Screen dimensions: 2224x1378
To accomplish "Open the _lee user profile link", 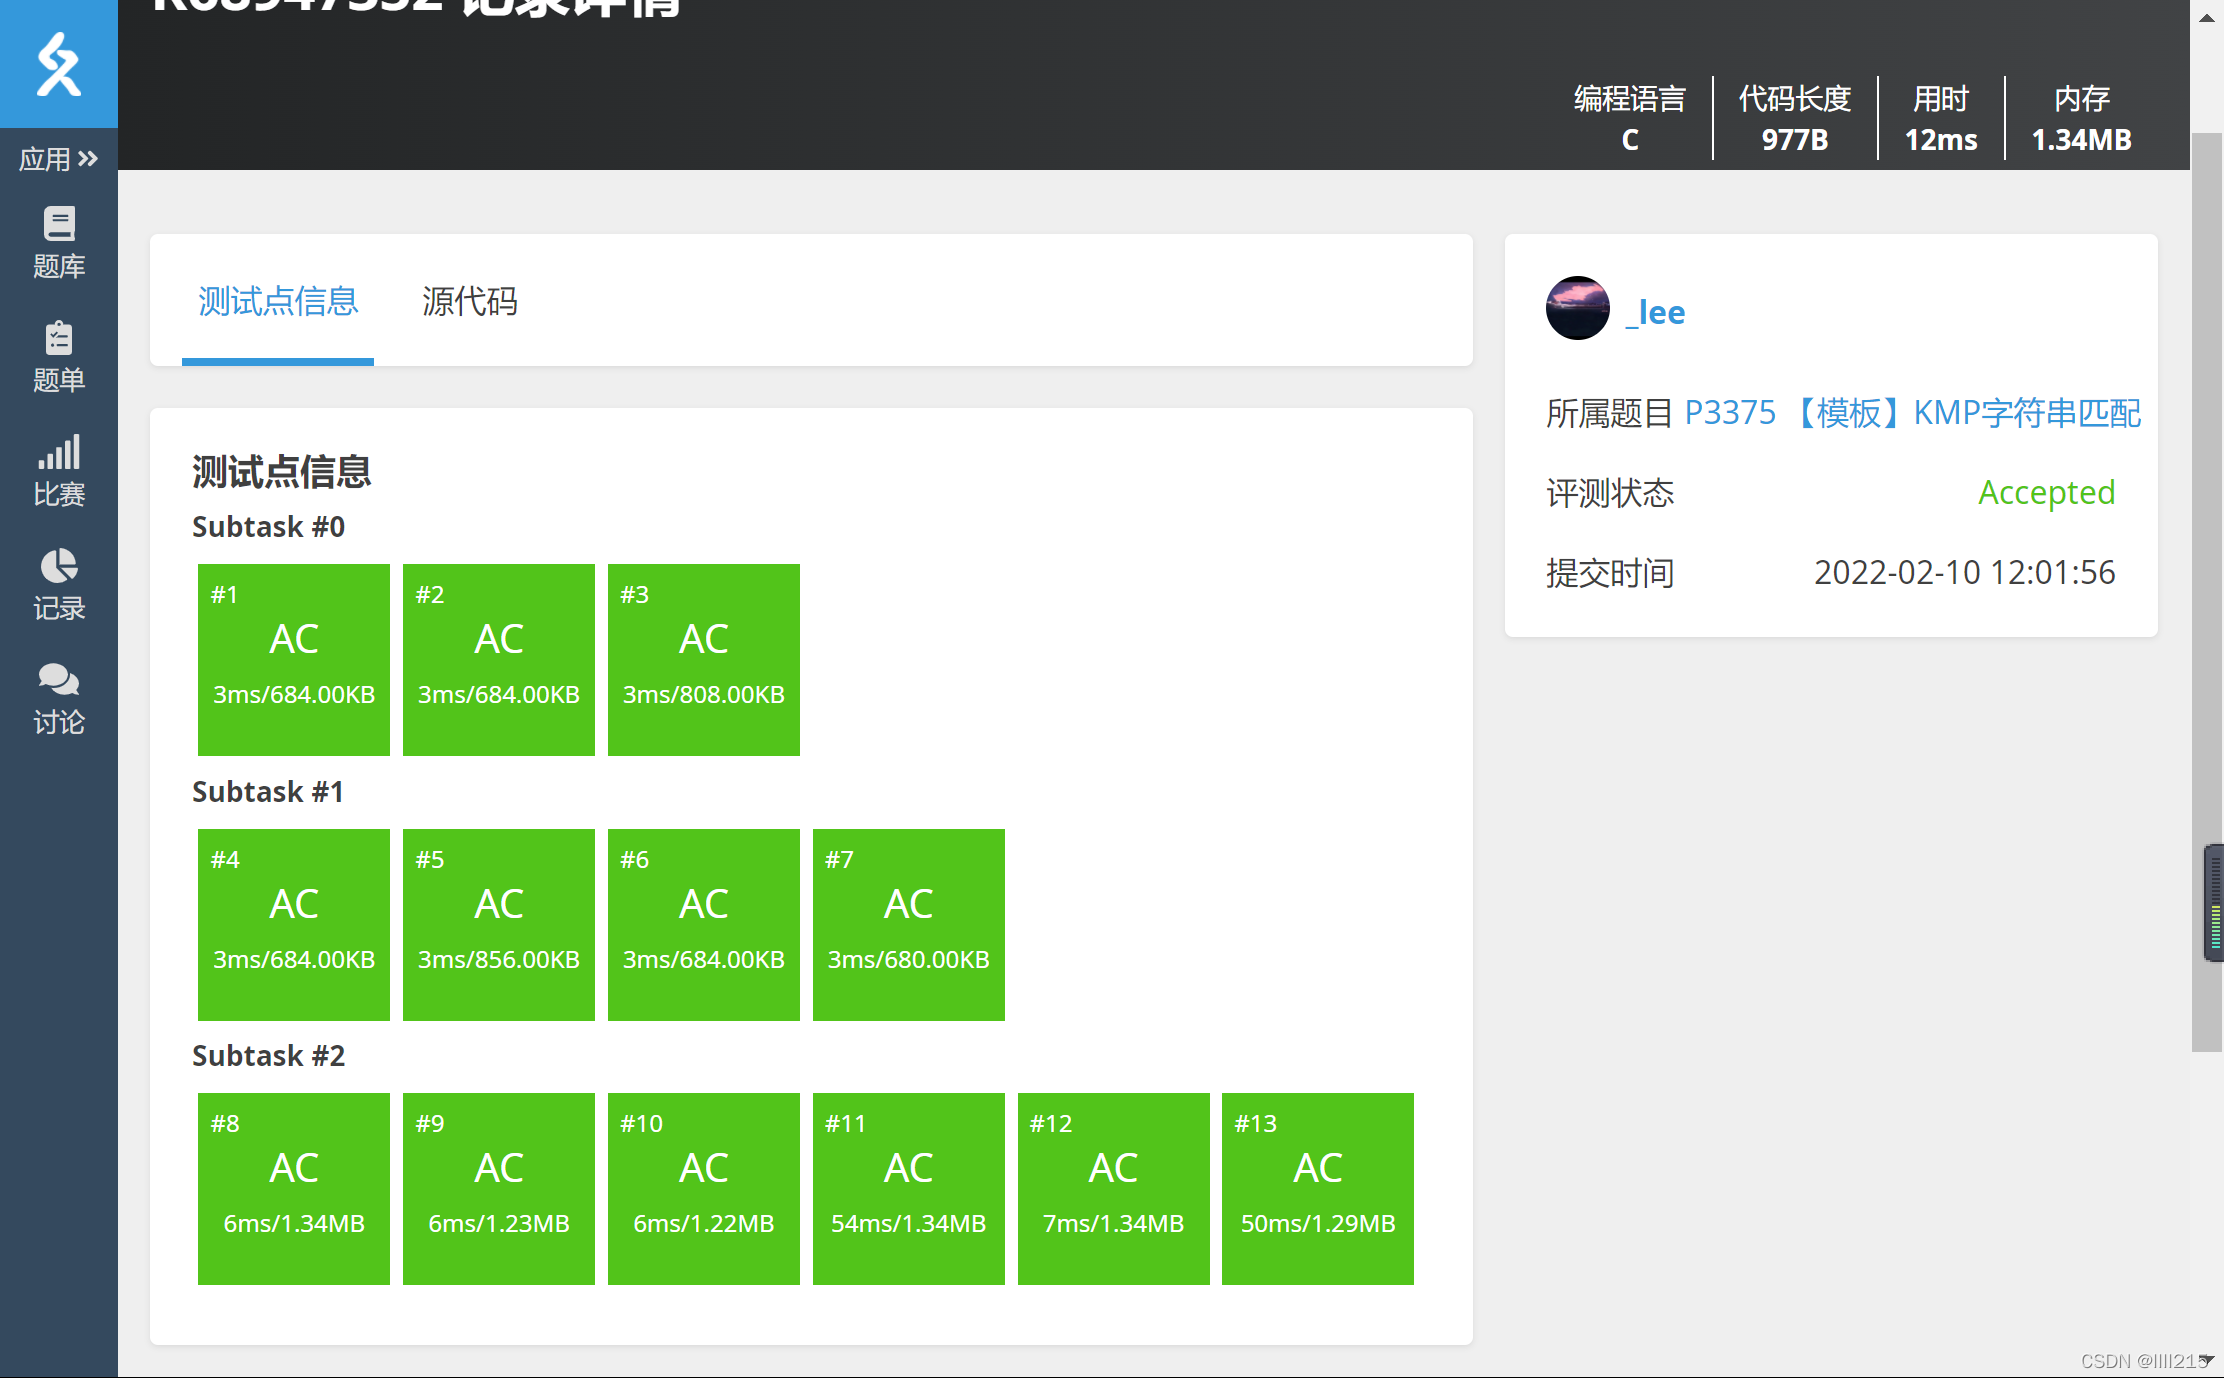I will [1655, 312].
